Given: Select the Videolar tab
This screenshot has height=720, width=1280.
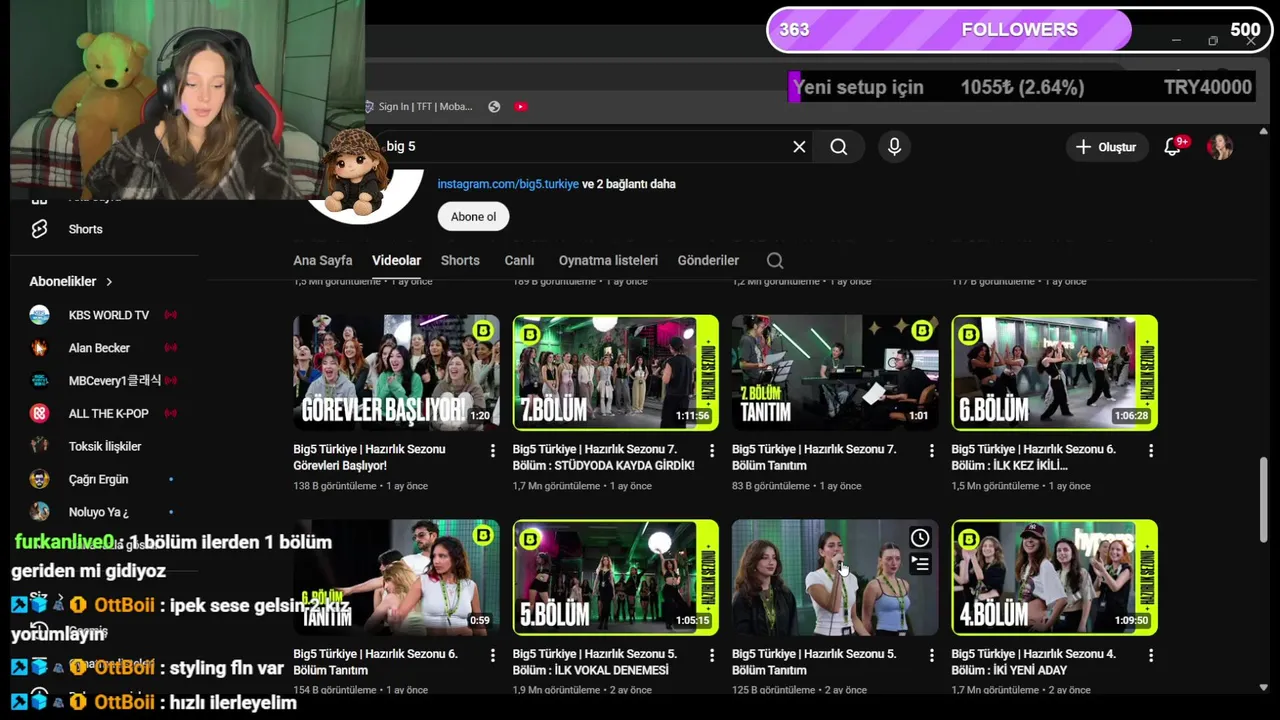Looking at the screenshot, I should [396, 260].
